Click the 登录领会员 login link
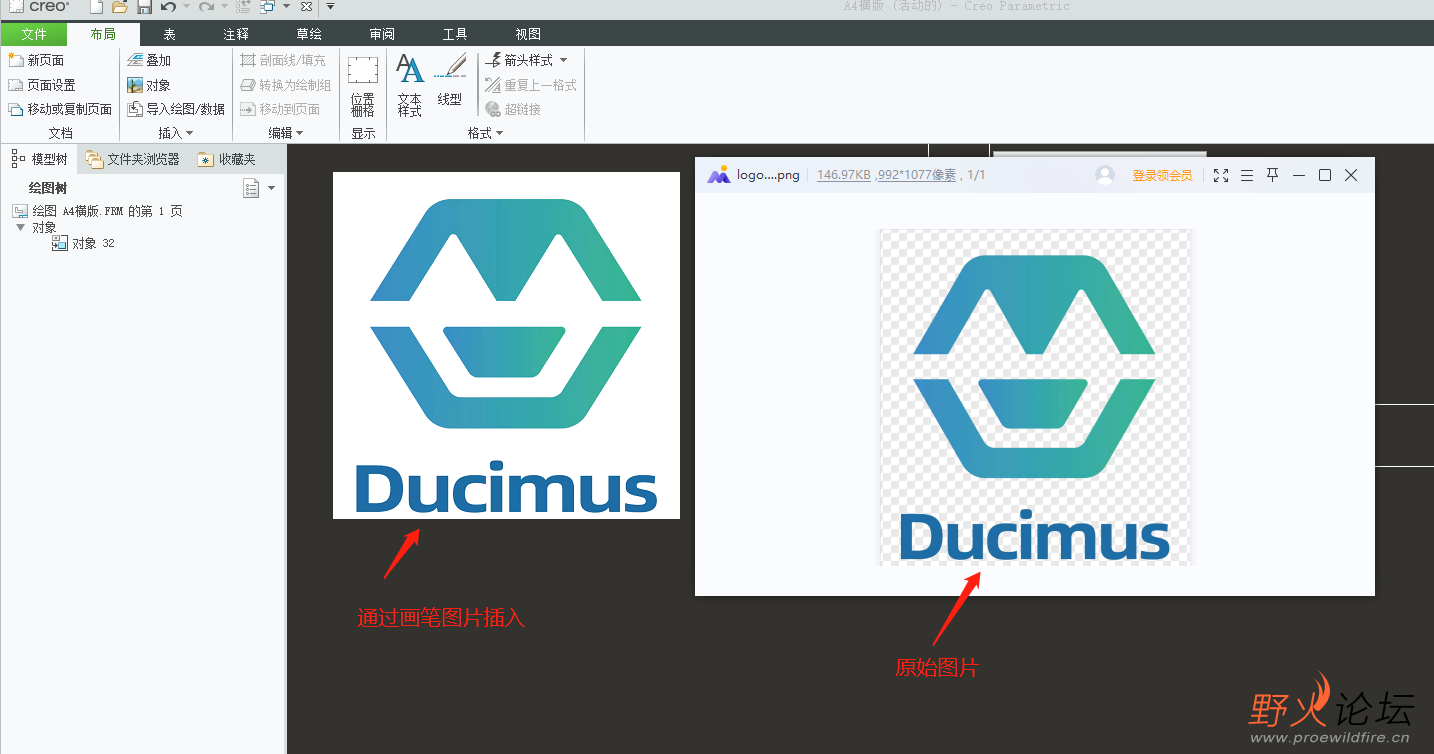The height and width of the screenshot is (754, 1434). [x=1162, y=175]
